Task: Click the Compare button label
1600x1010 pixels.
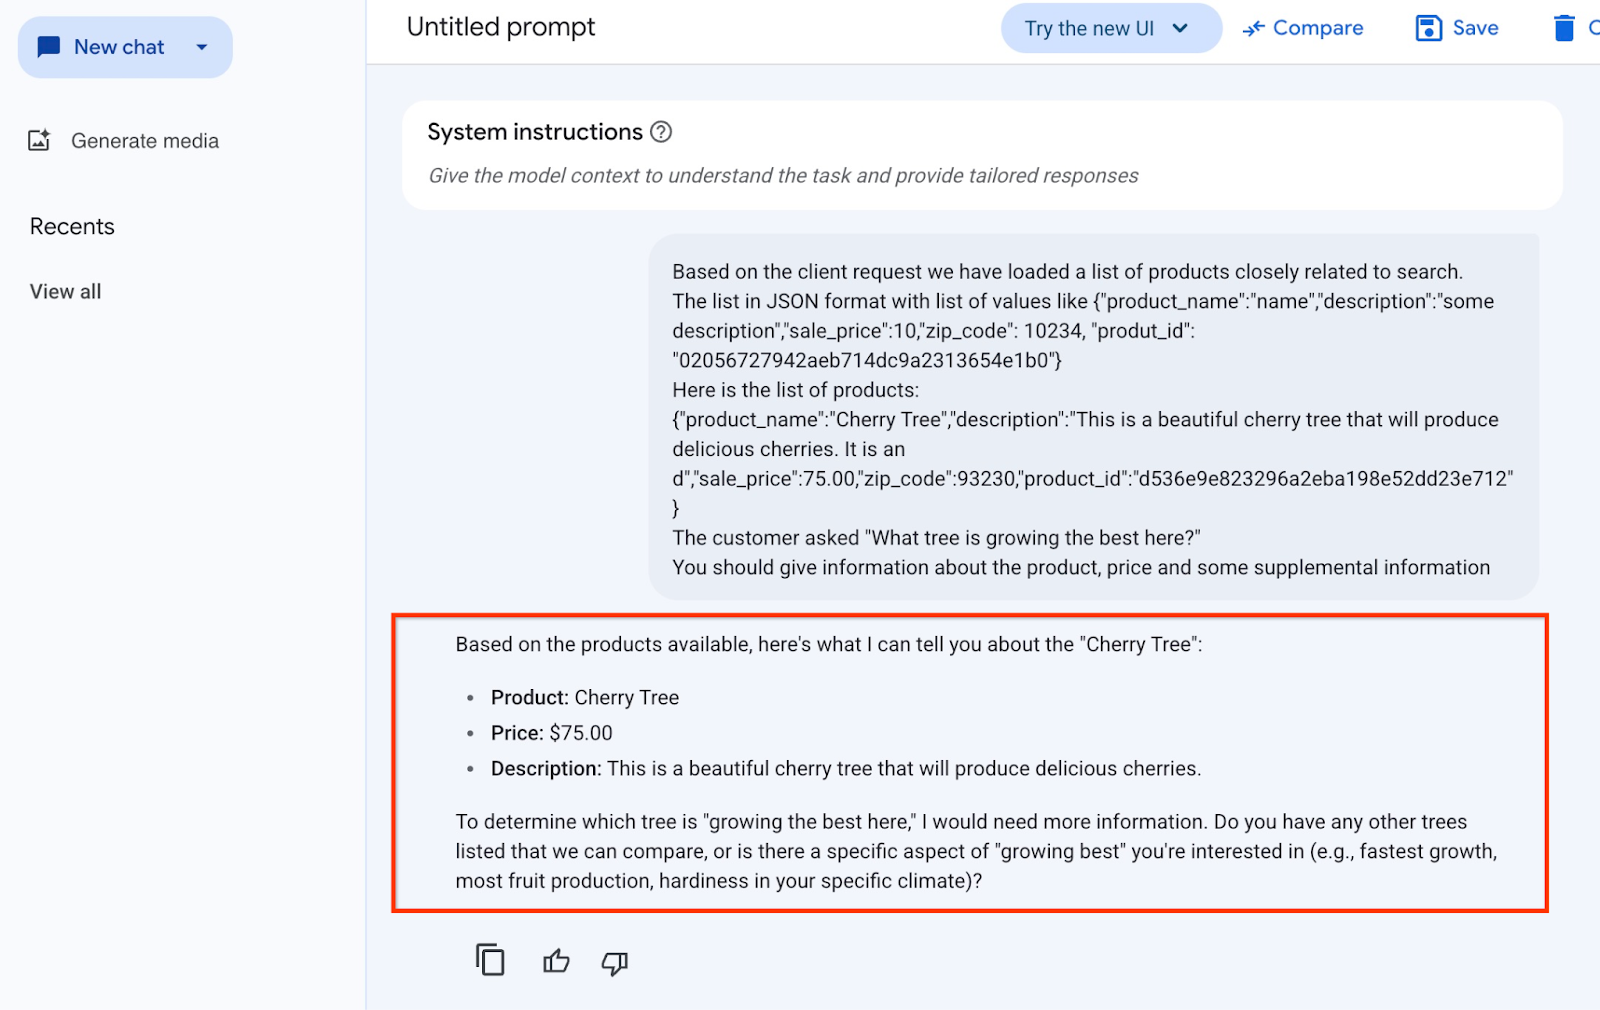Action: tap(1317, 28)
